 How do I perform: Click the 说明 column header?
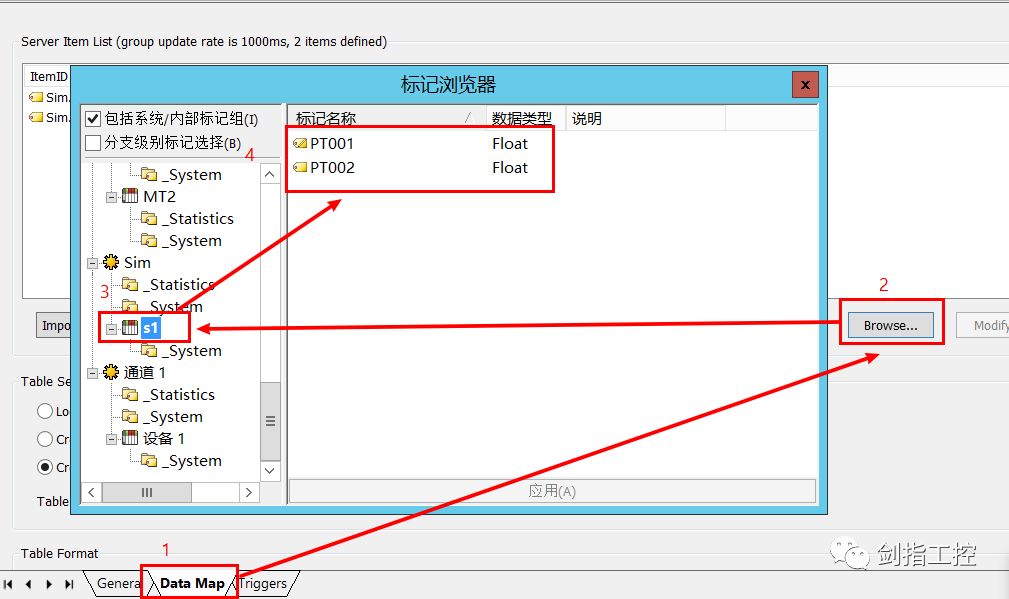coord(645,118)
